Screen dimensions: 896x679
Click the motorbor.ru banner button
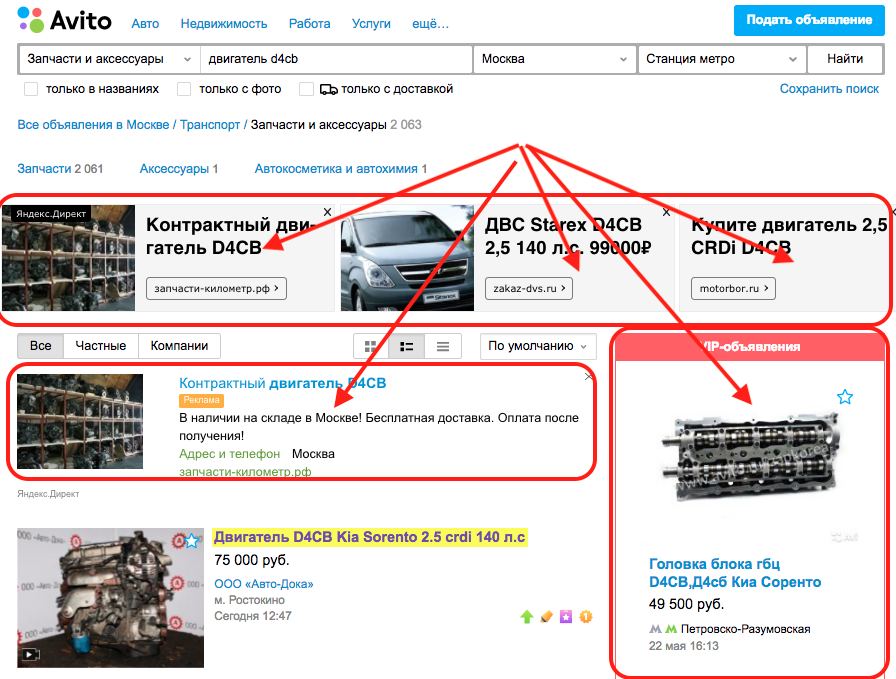[734, 289]
